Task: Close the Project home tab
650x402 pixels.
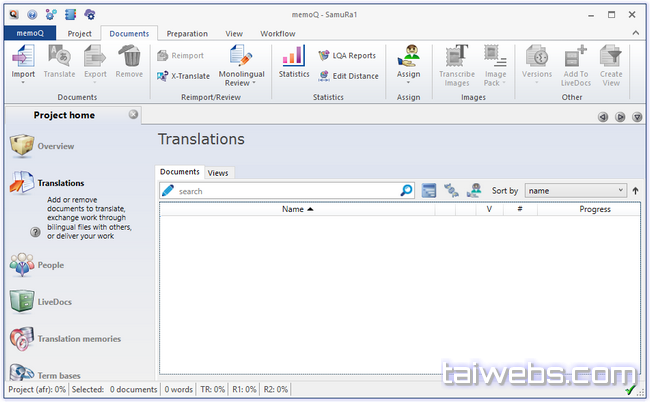Action: point(133,114)
